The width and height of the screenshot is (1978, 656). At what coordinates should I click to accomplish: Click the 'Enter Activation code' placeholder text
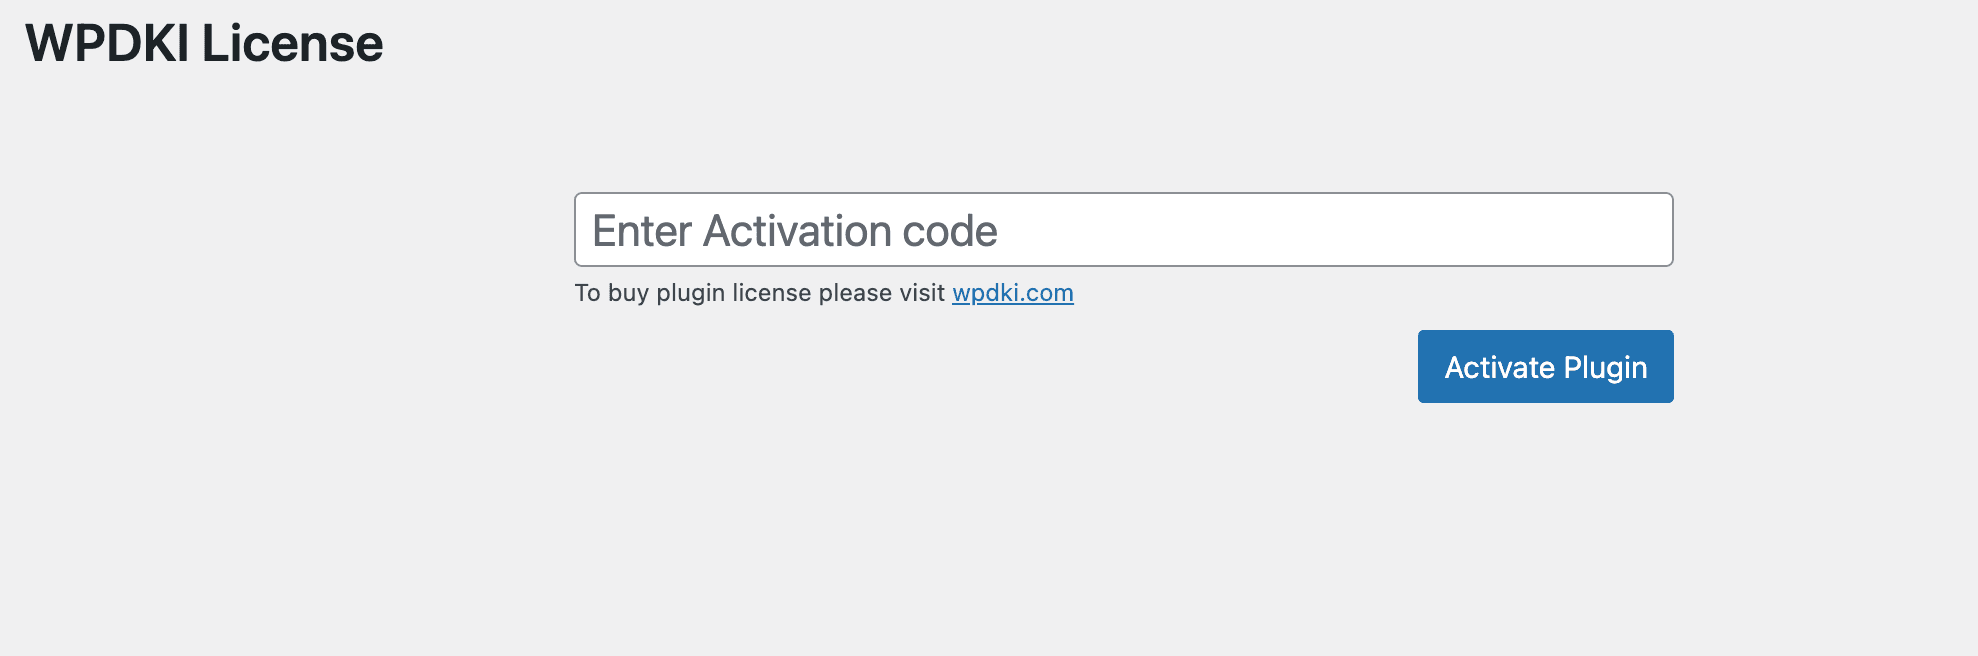click(795, 231)
